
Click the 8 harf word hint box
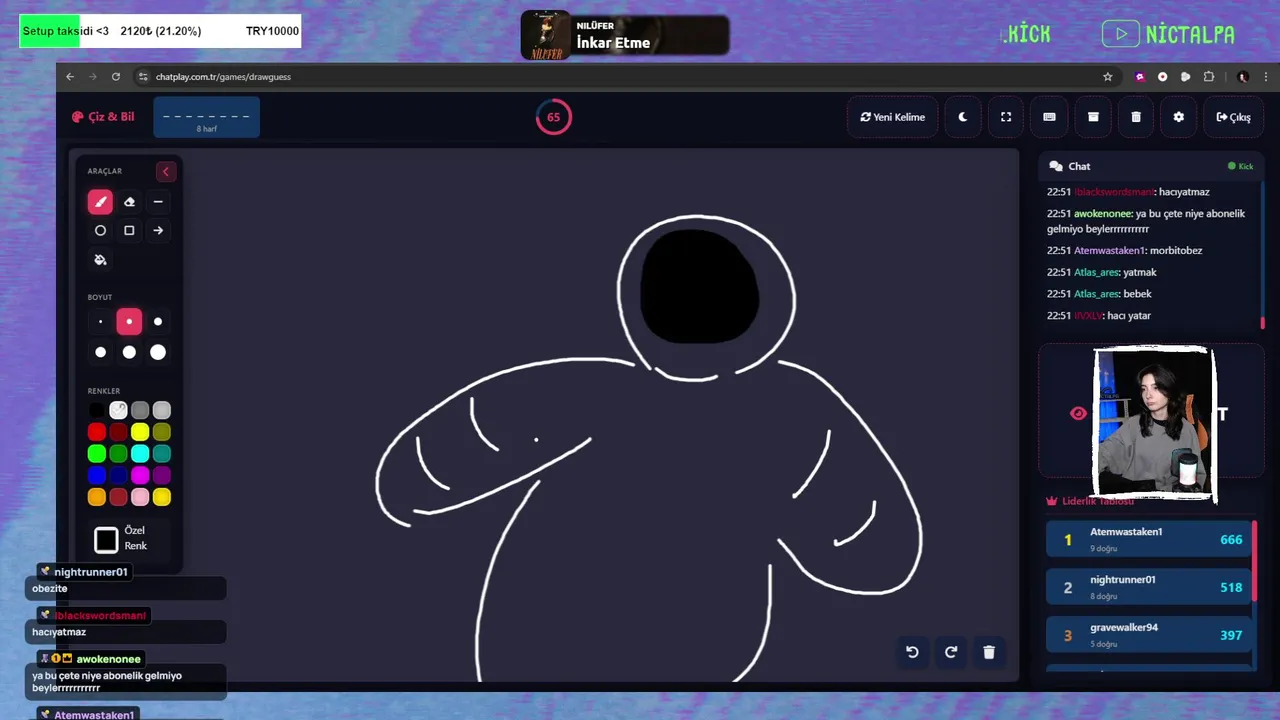[207, 117]
